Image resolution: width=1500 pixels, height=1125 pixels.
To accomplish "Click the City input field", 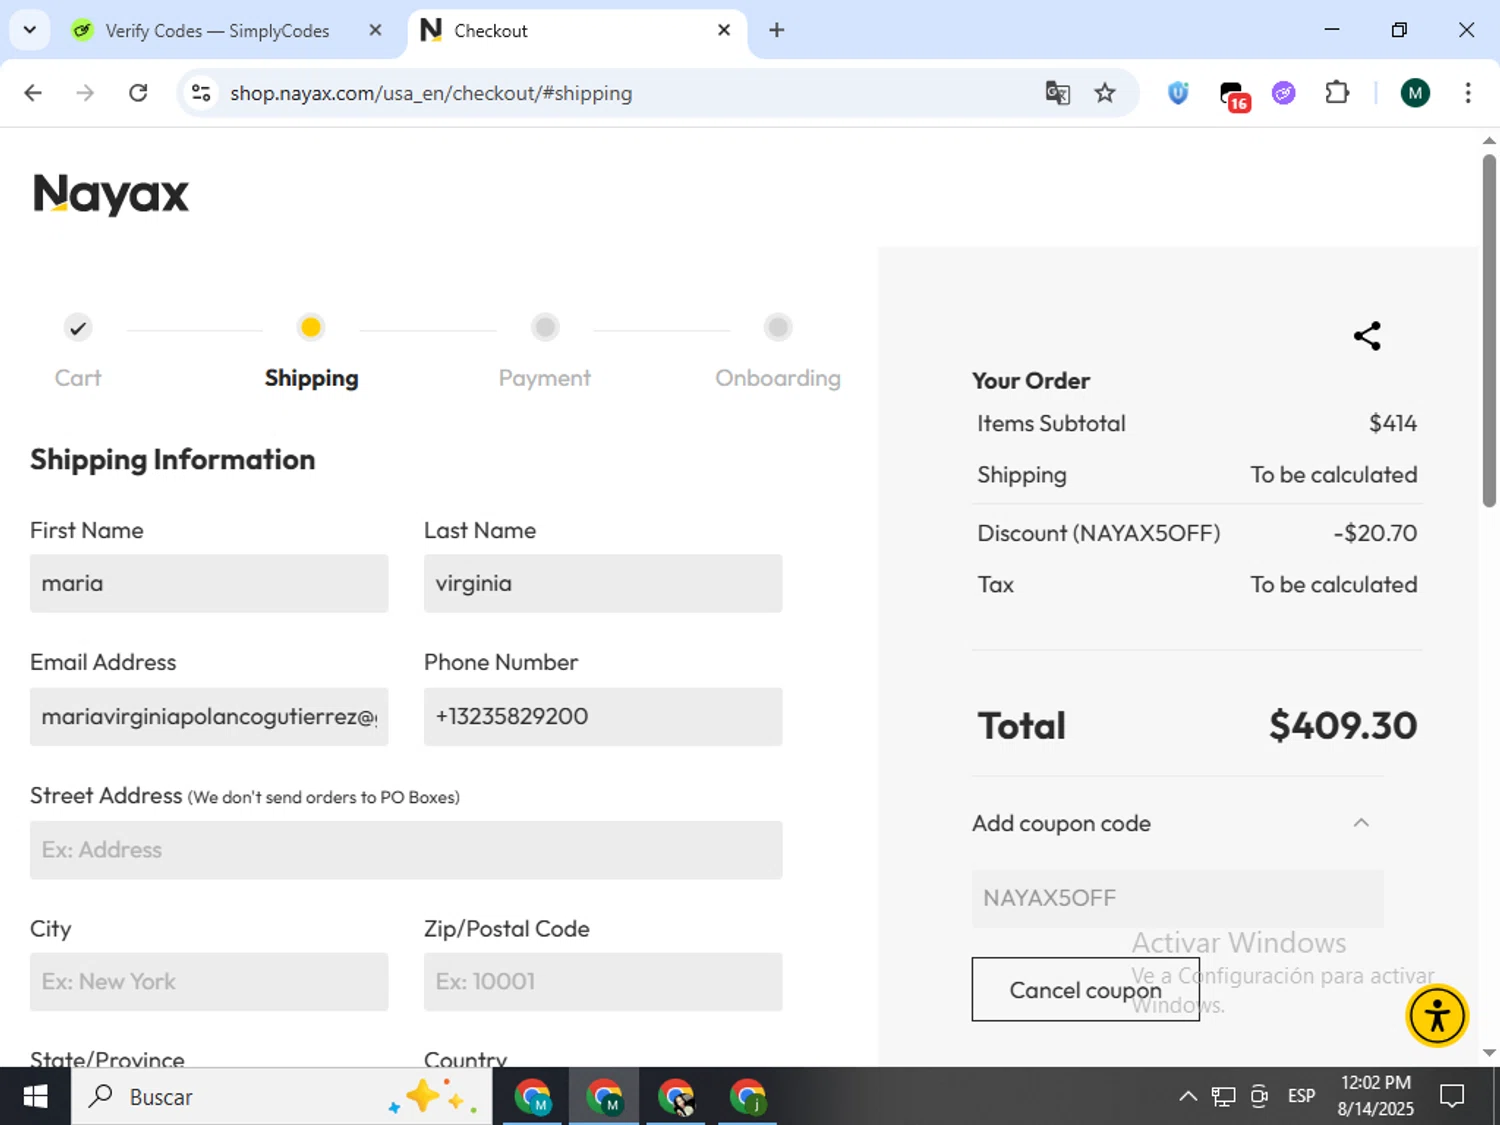I will tap(209, 982).
